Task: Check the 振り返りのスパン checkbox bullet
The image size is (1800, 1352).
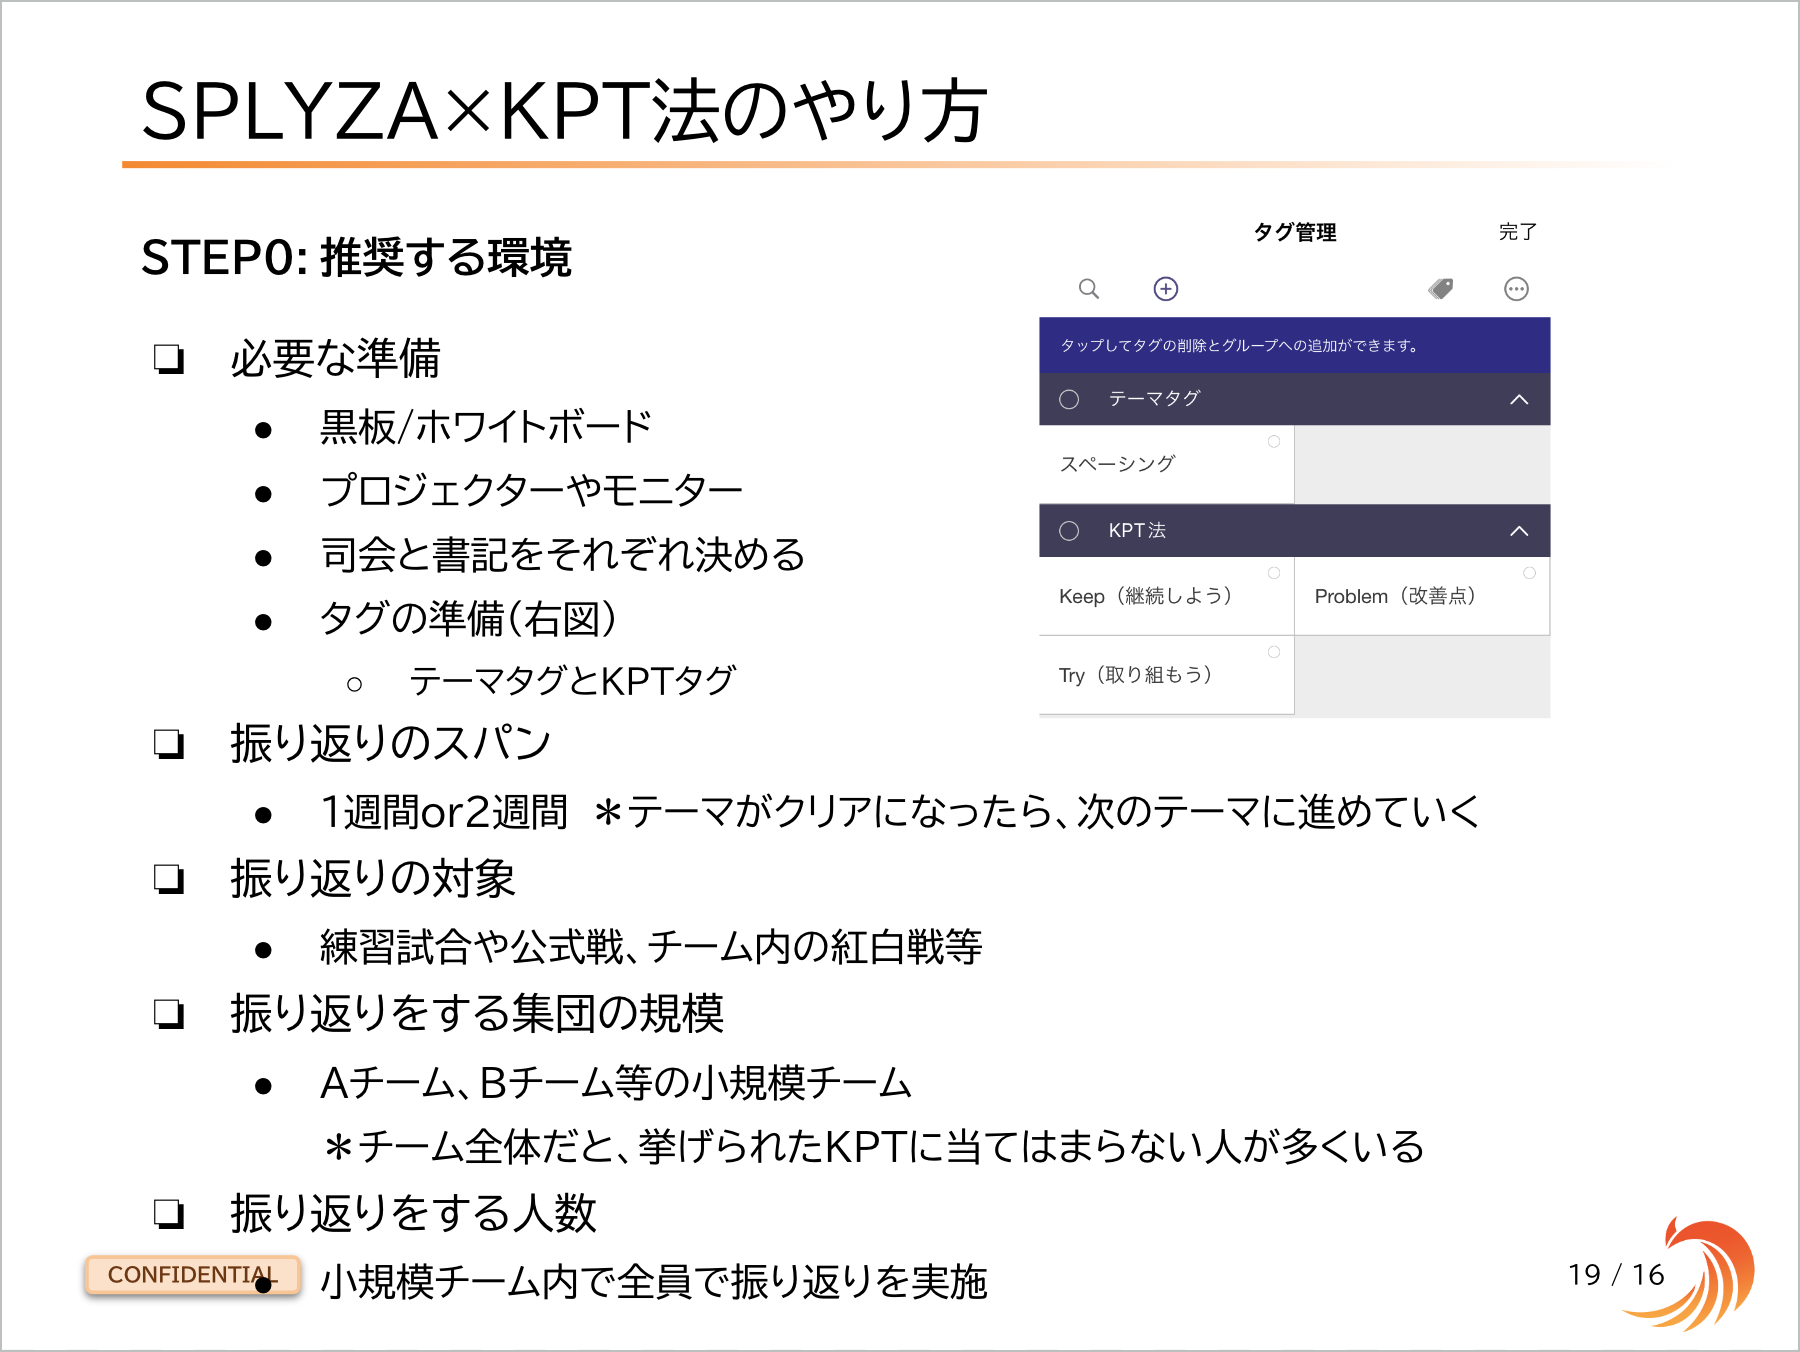Action: click(x=169, y=744)
